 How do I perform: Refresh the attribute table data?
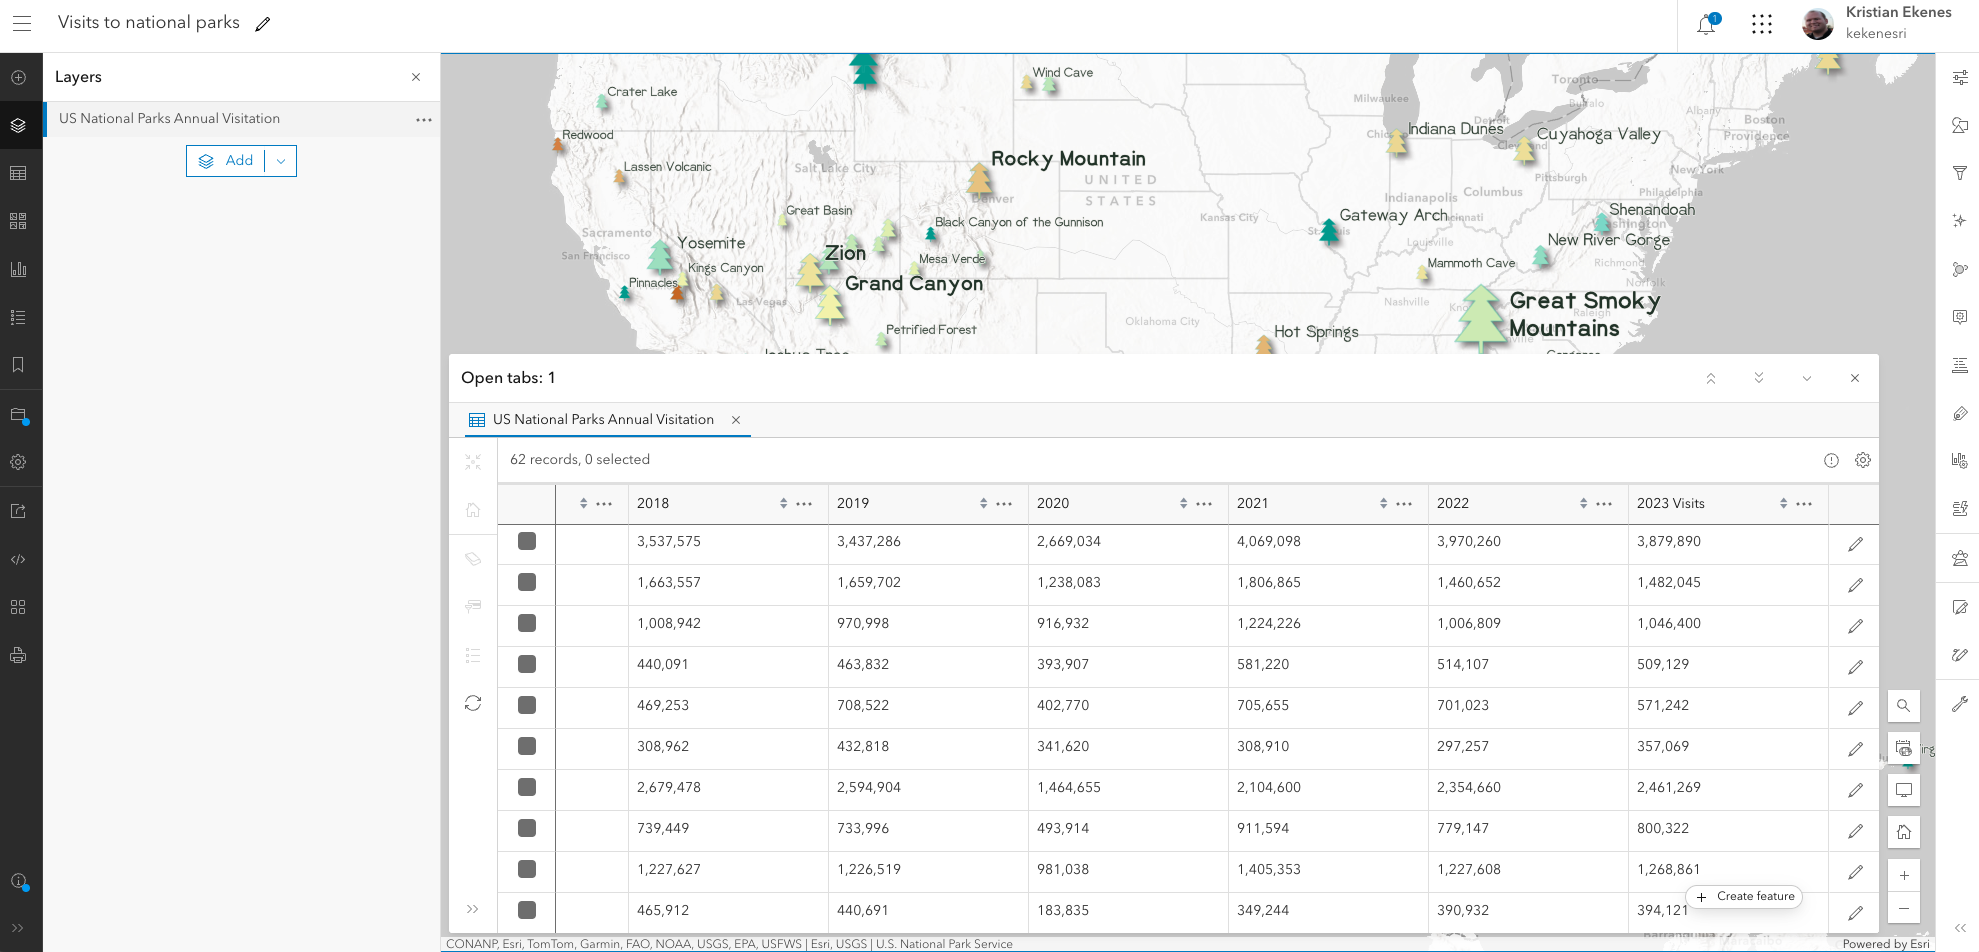click(x=473, y=703)
